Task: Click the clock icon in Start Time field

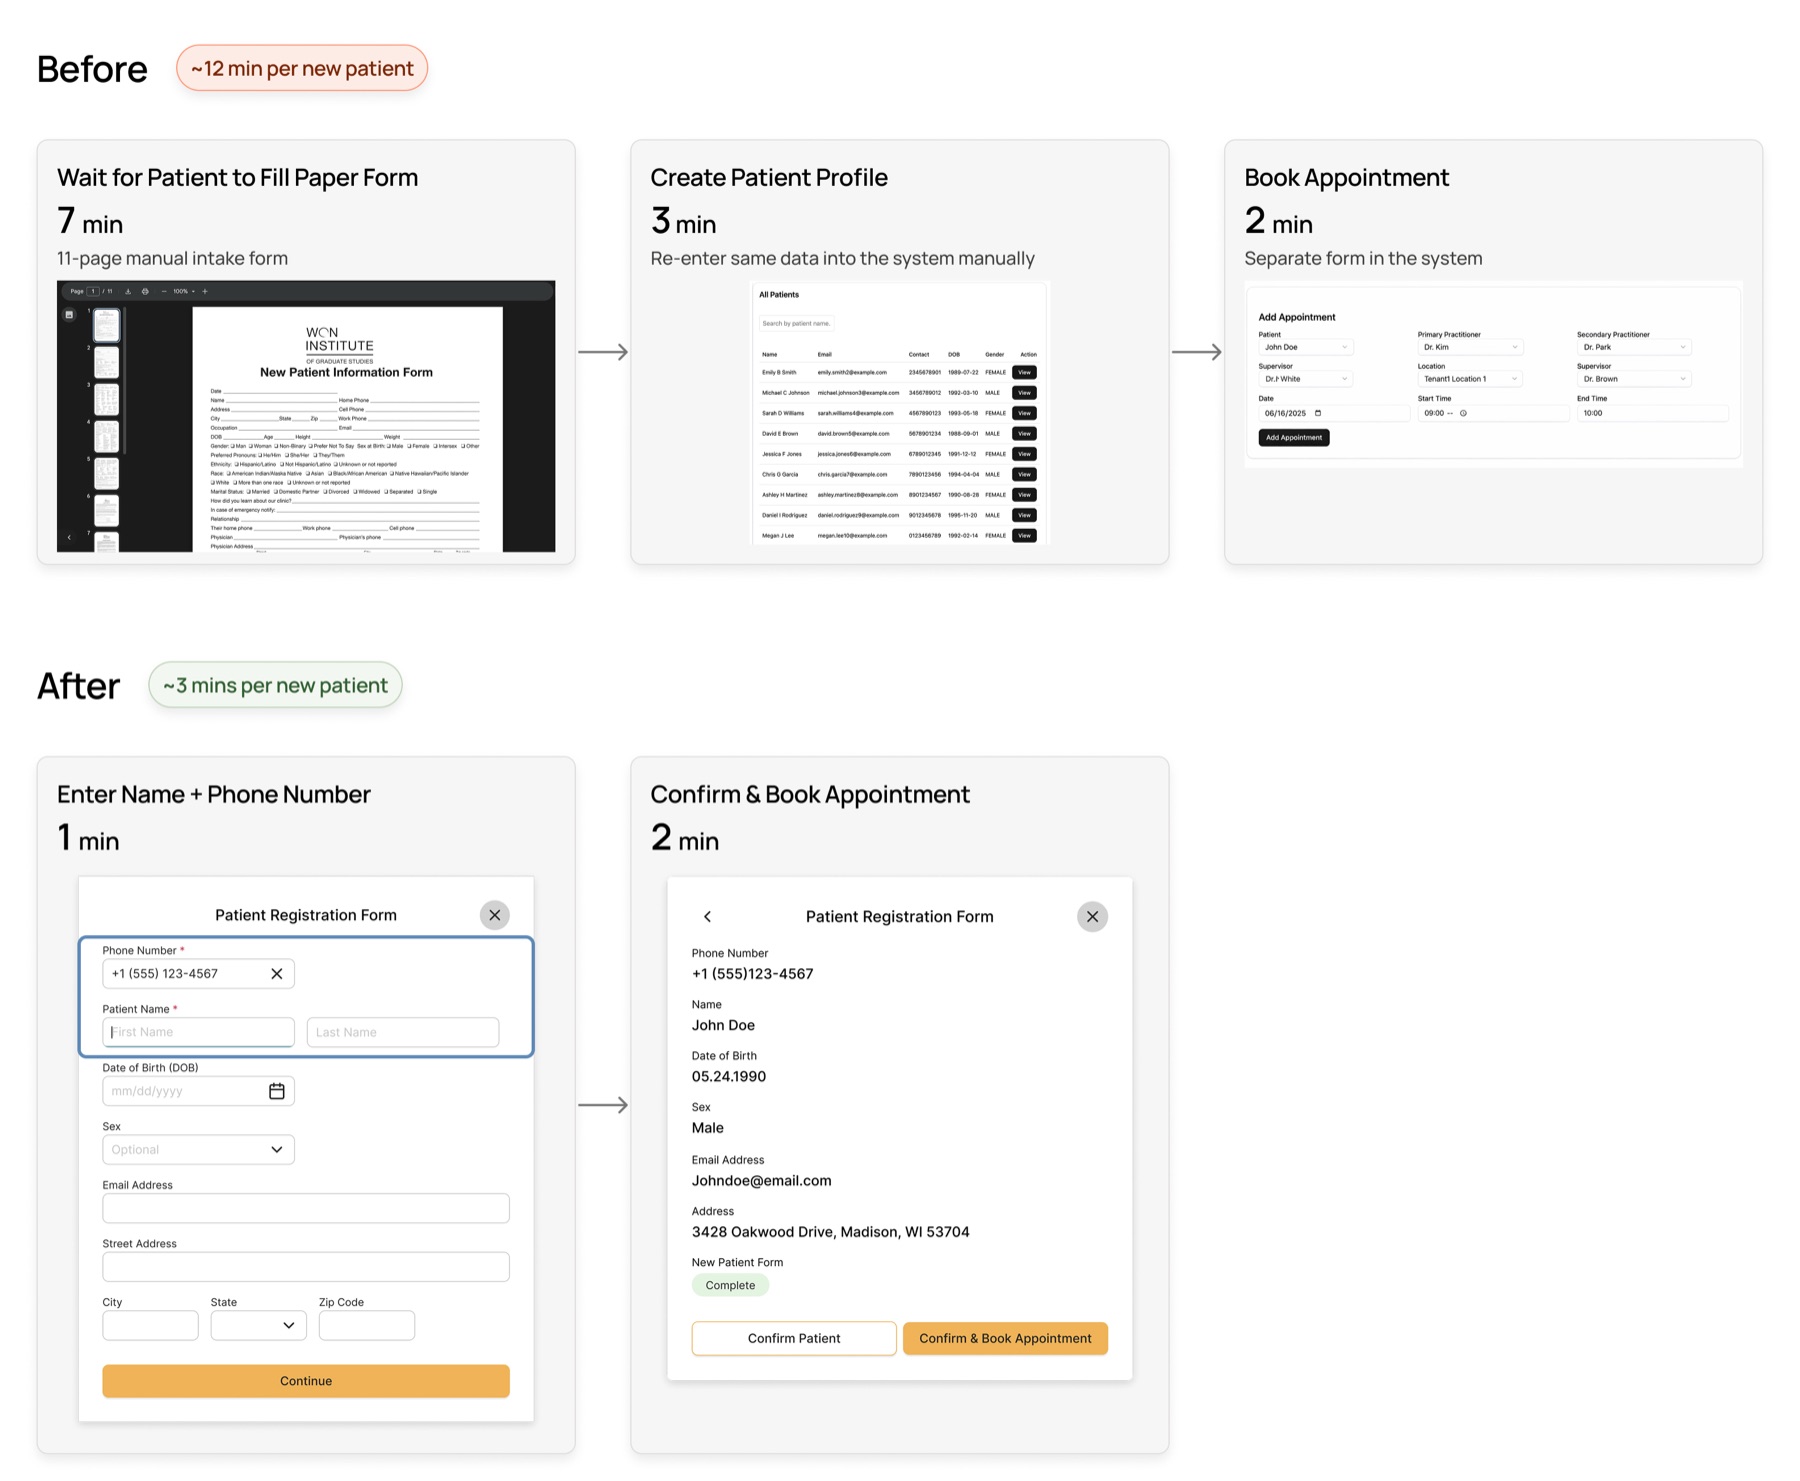Action: (1463, 413)
